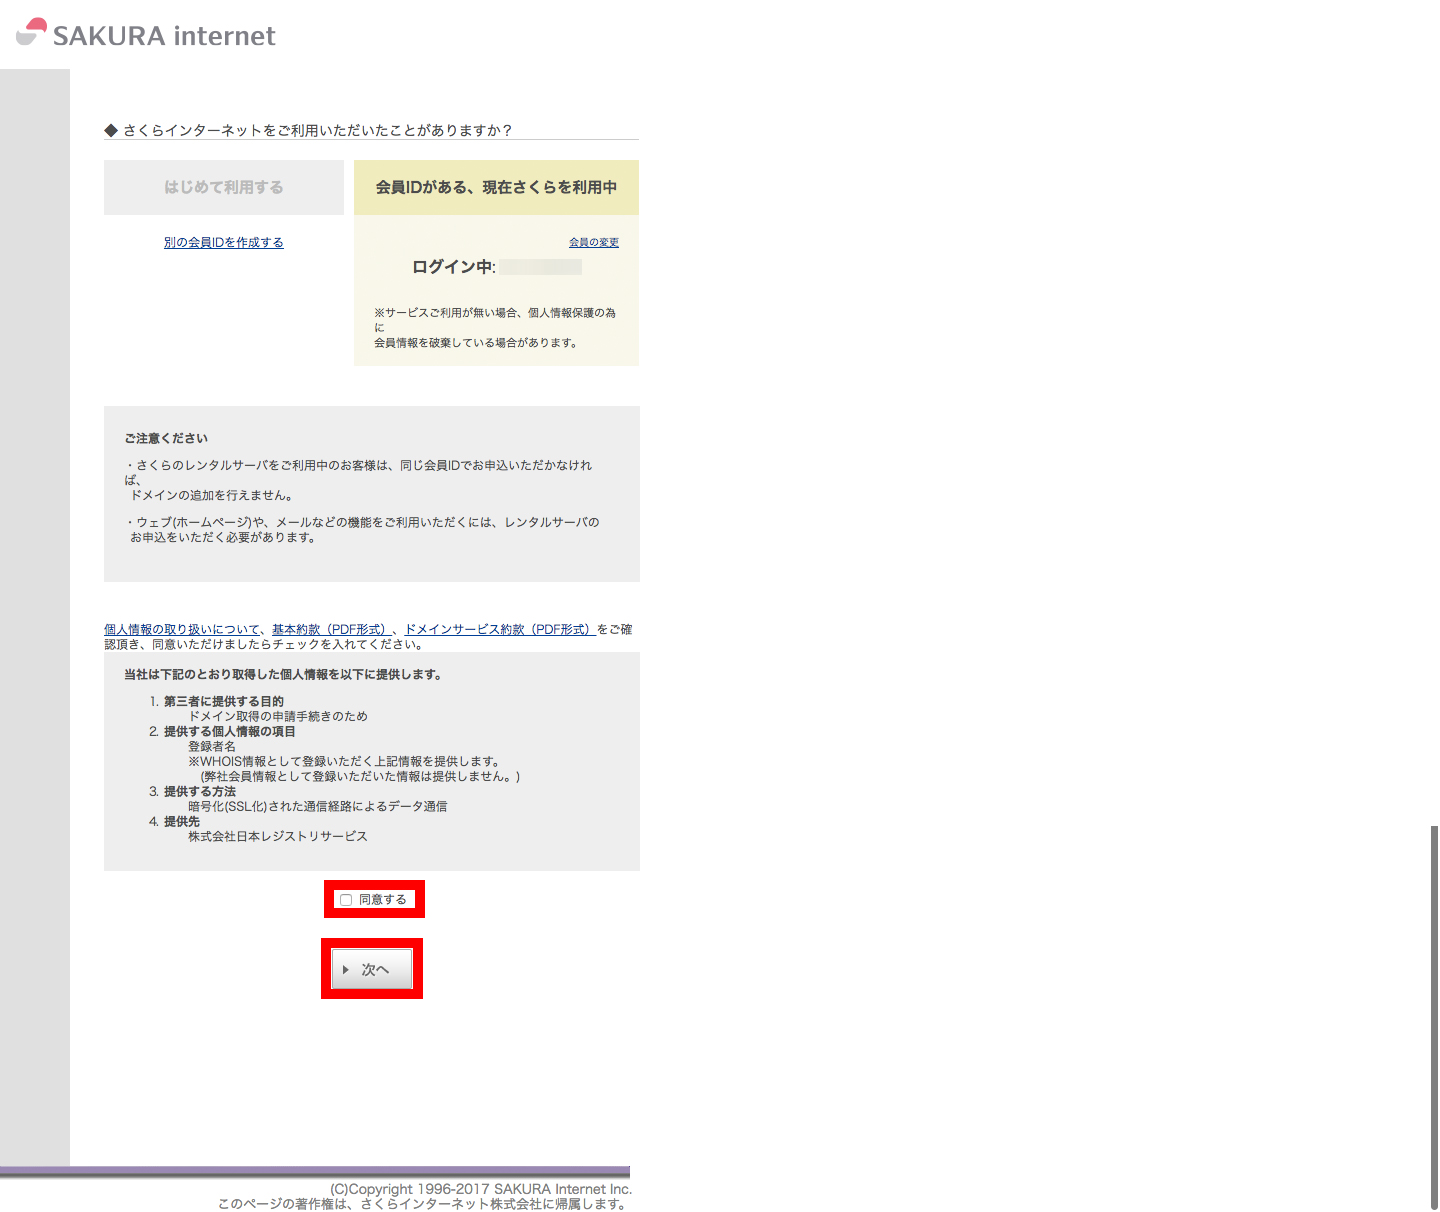
Task: Click the 第三者に提供する目的 item
Action: coord(224,701)
